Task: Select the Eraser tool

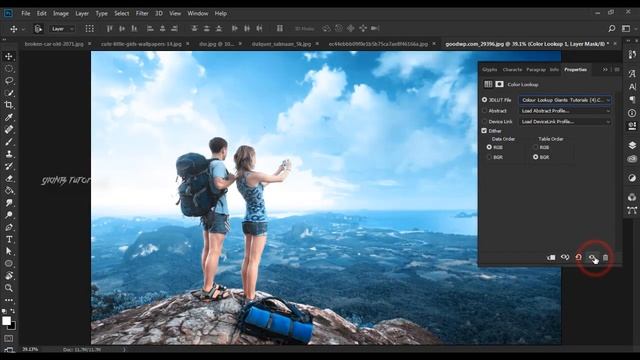Action: (9, 178)
